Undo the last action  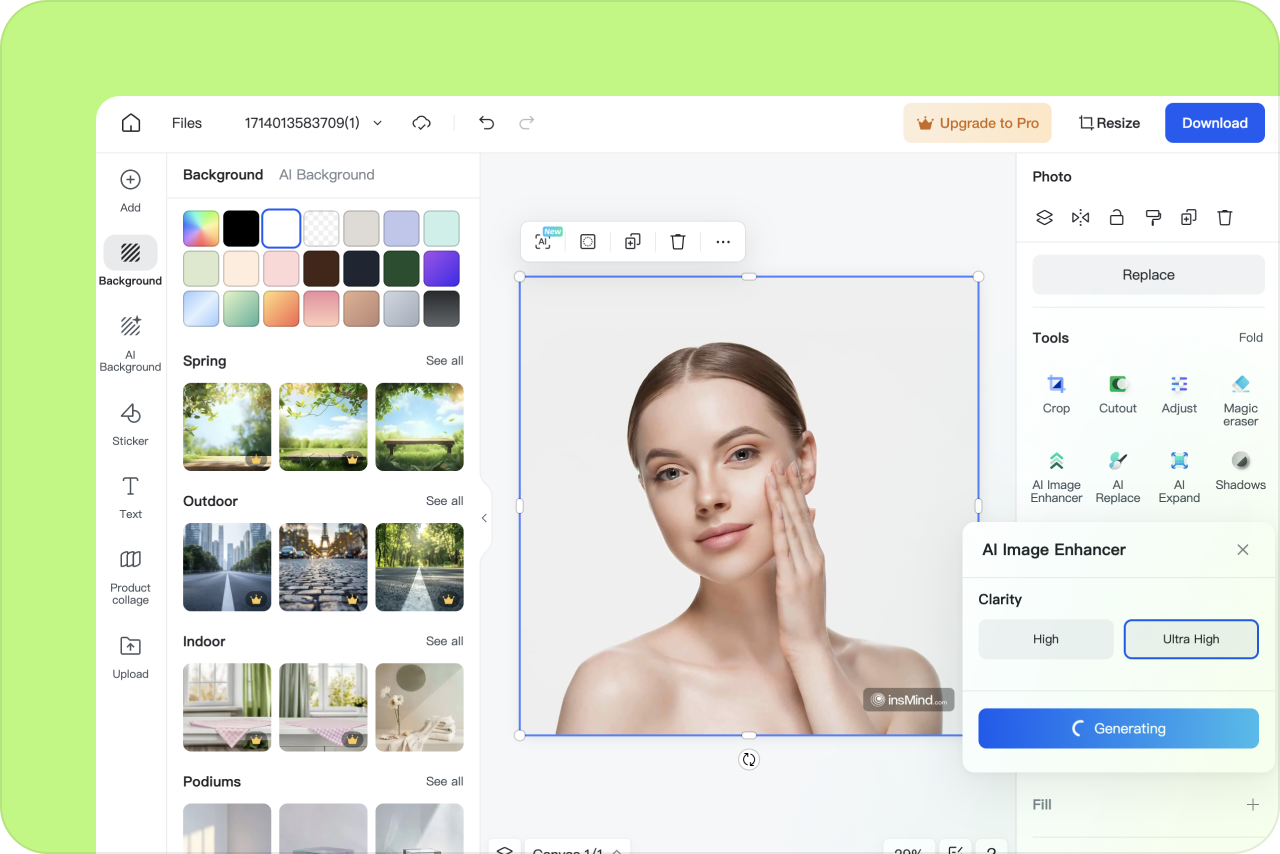486,123
